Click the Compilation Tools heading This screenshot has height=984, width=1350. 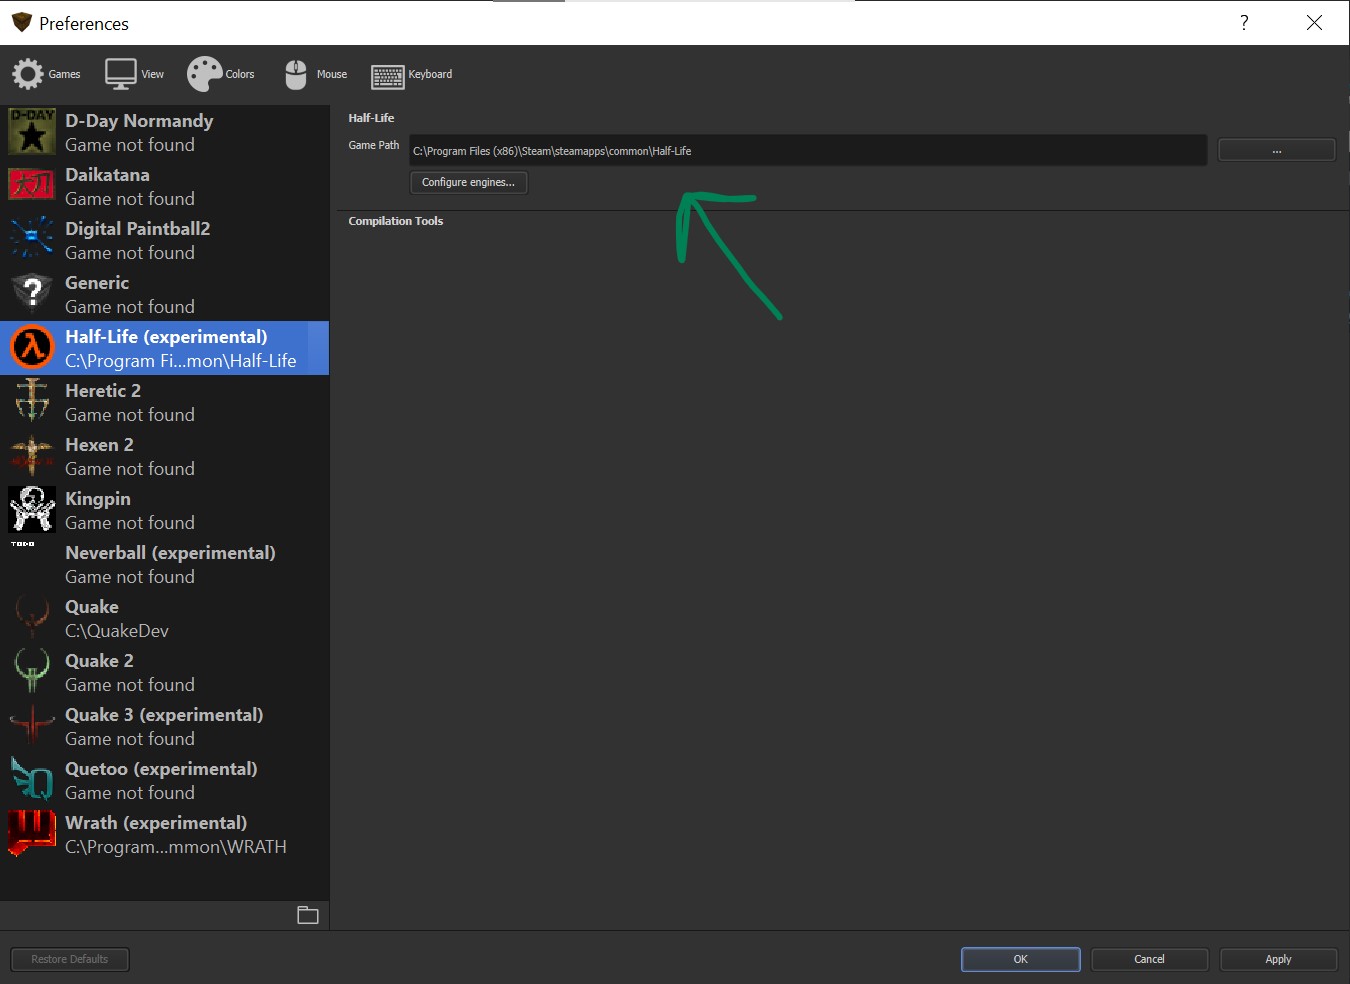(x=396, y=221)
